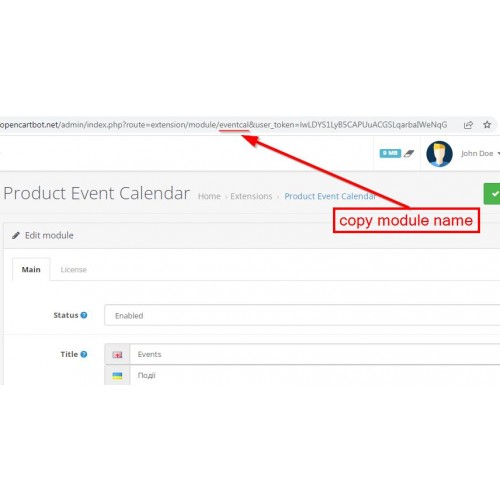Image resolution: width=500 pixels, height=500 pixels.
Task: Switch to the Main tab
Action: pos(31,269)
